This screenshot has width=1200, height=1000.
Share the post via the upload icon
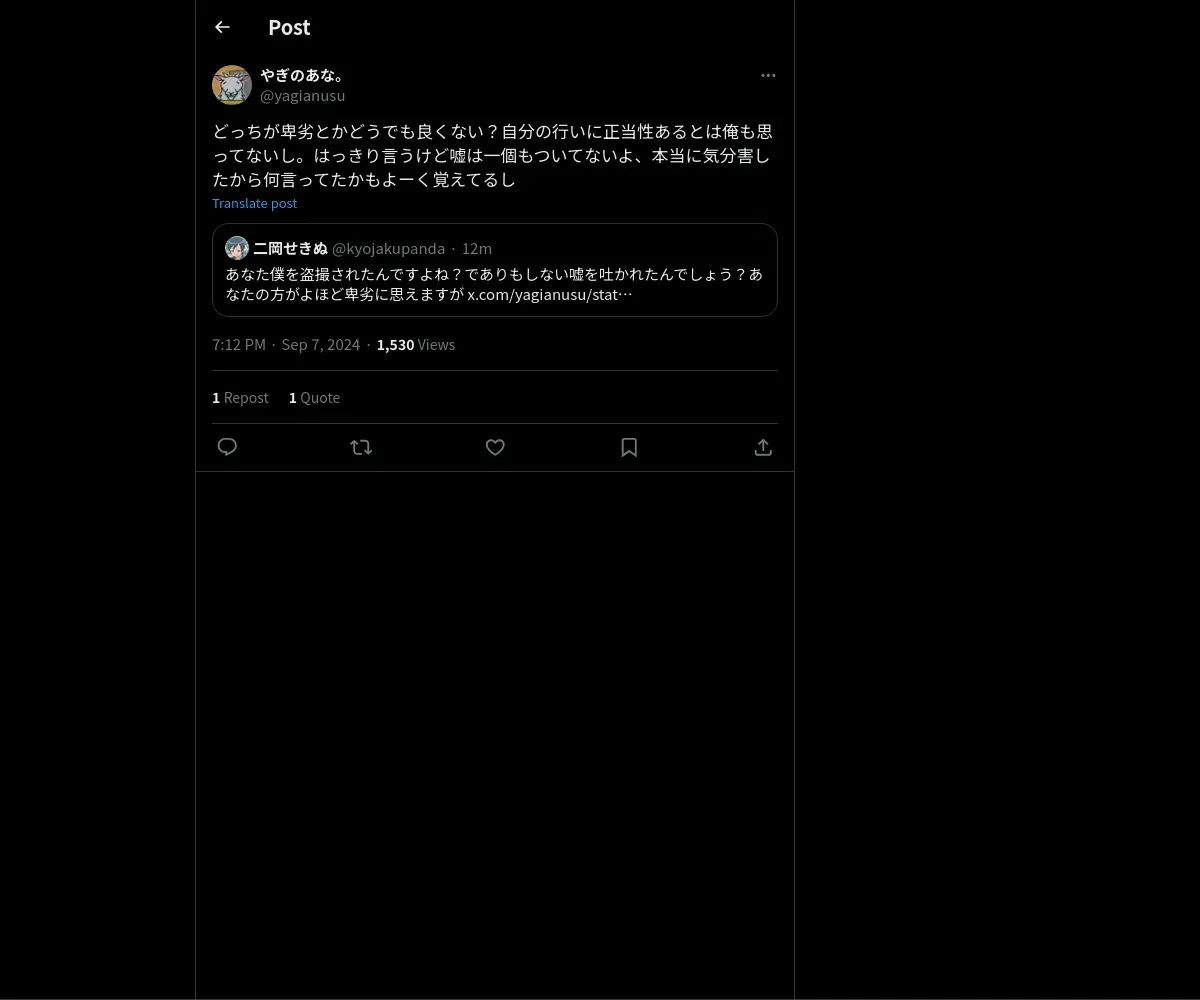pos(763,447)
